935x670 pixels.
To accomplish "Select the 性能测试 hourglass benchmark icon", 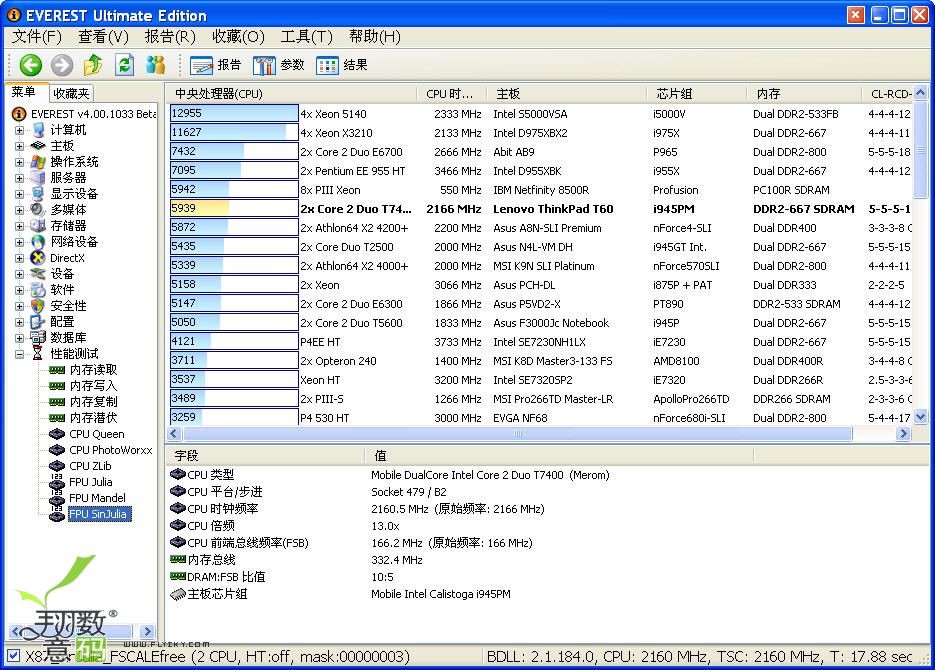I will tap(38, 353).
